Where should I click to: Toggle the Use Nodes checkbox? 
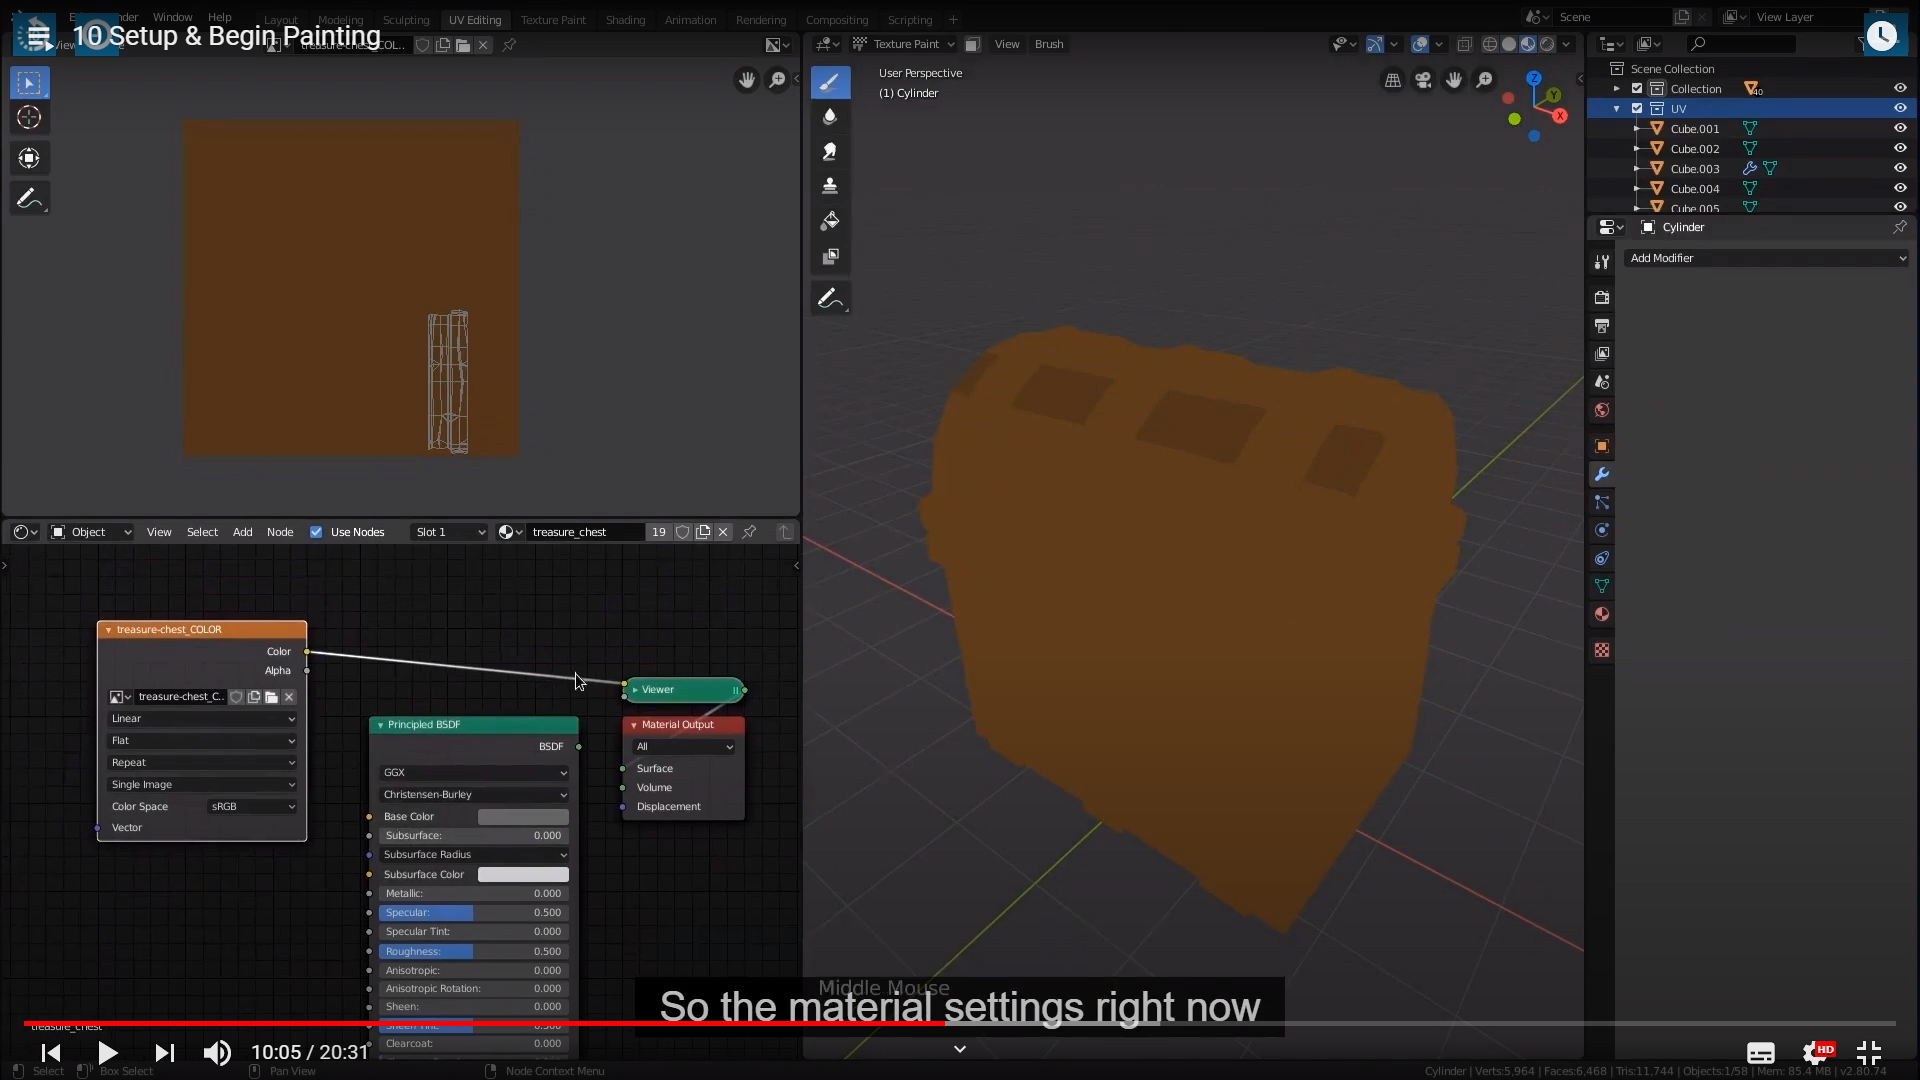316,532
